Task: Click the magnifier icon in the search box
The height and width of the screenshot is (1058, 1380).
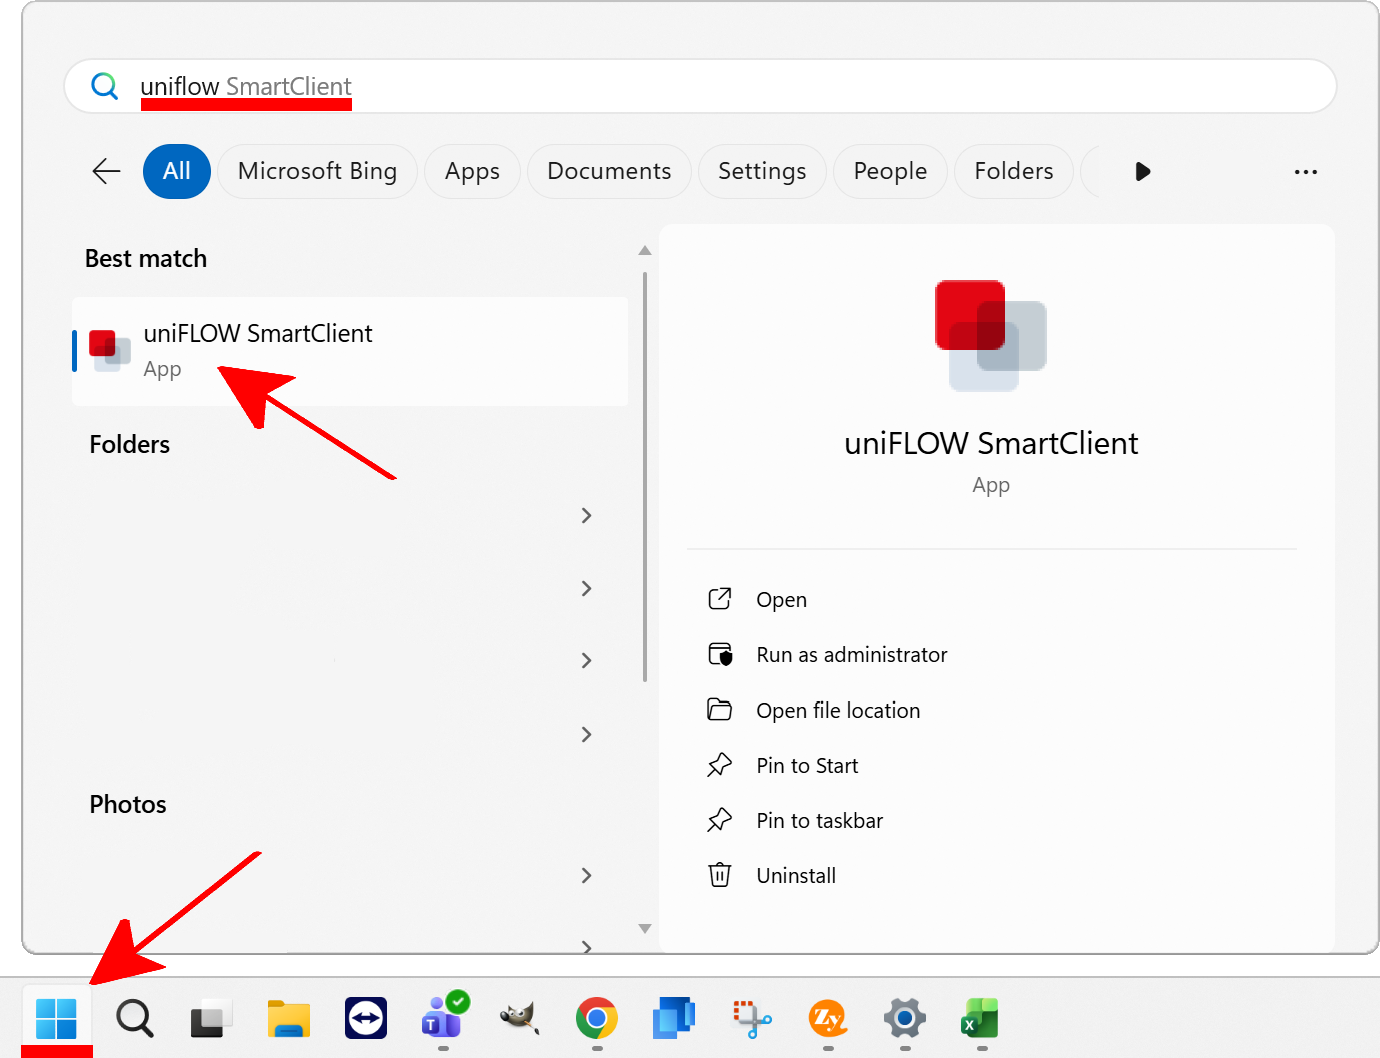Action: pos(104,86)
